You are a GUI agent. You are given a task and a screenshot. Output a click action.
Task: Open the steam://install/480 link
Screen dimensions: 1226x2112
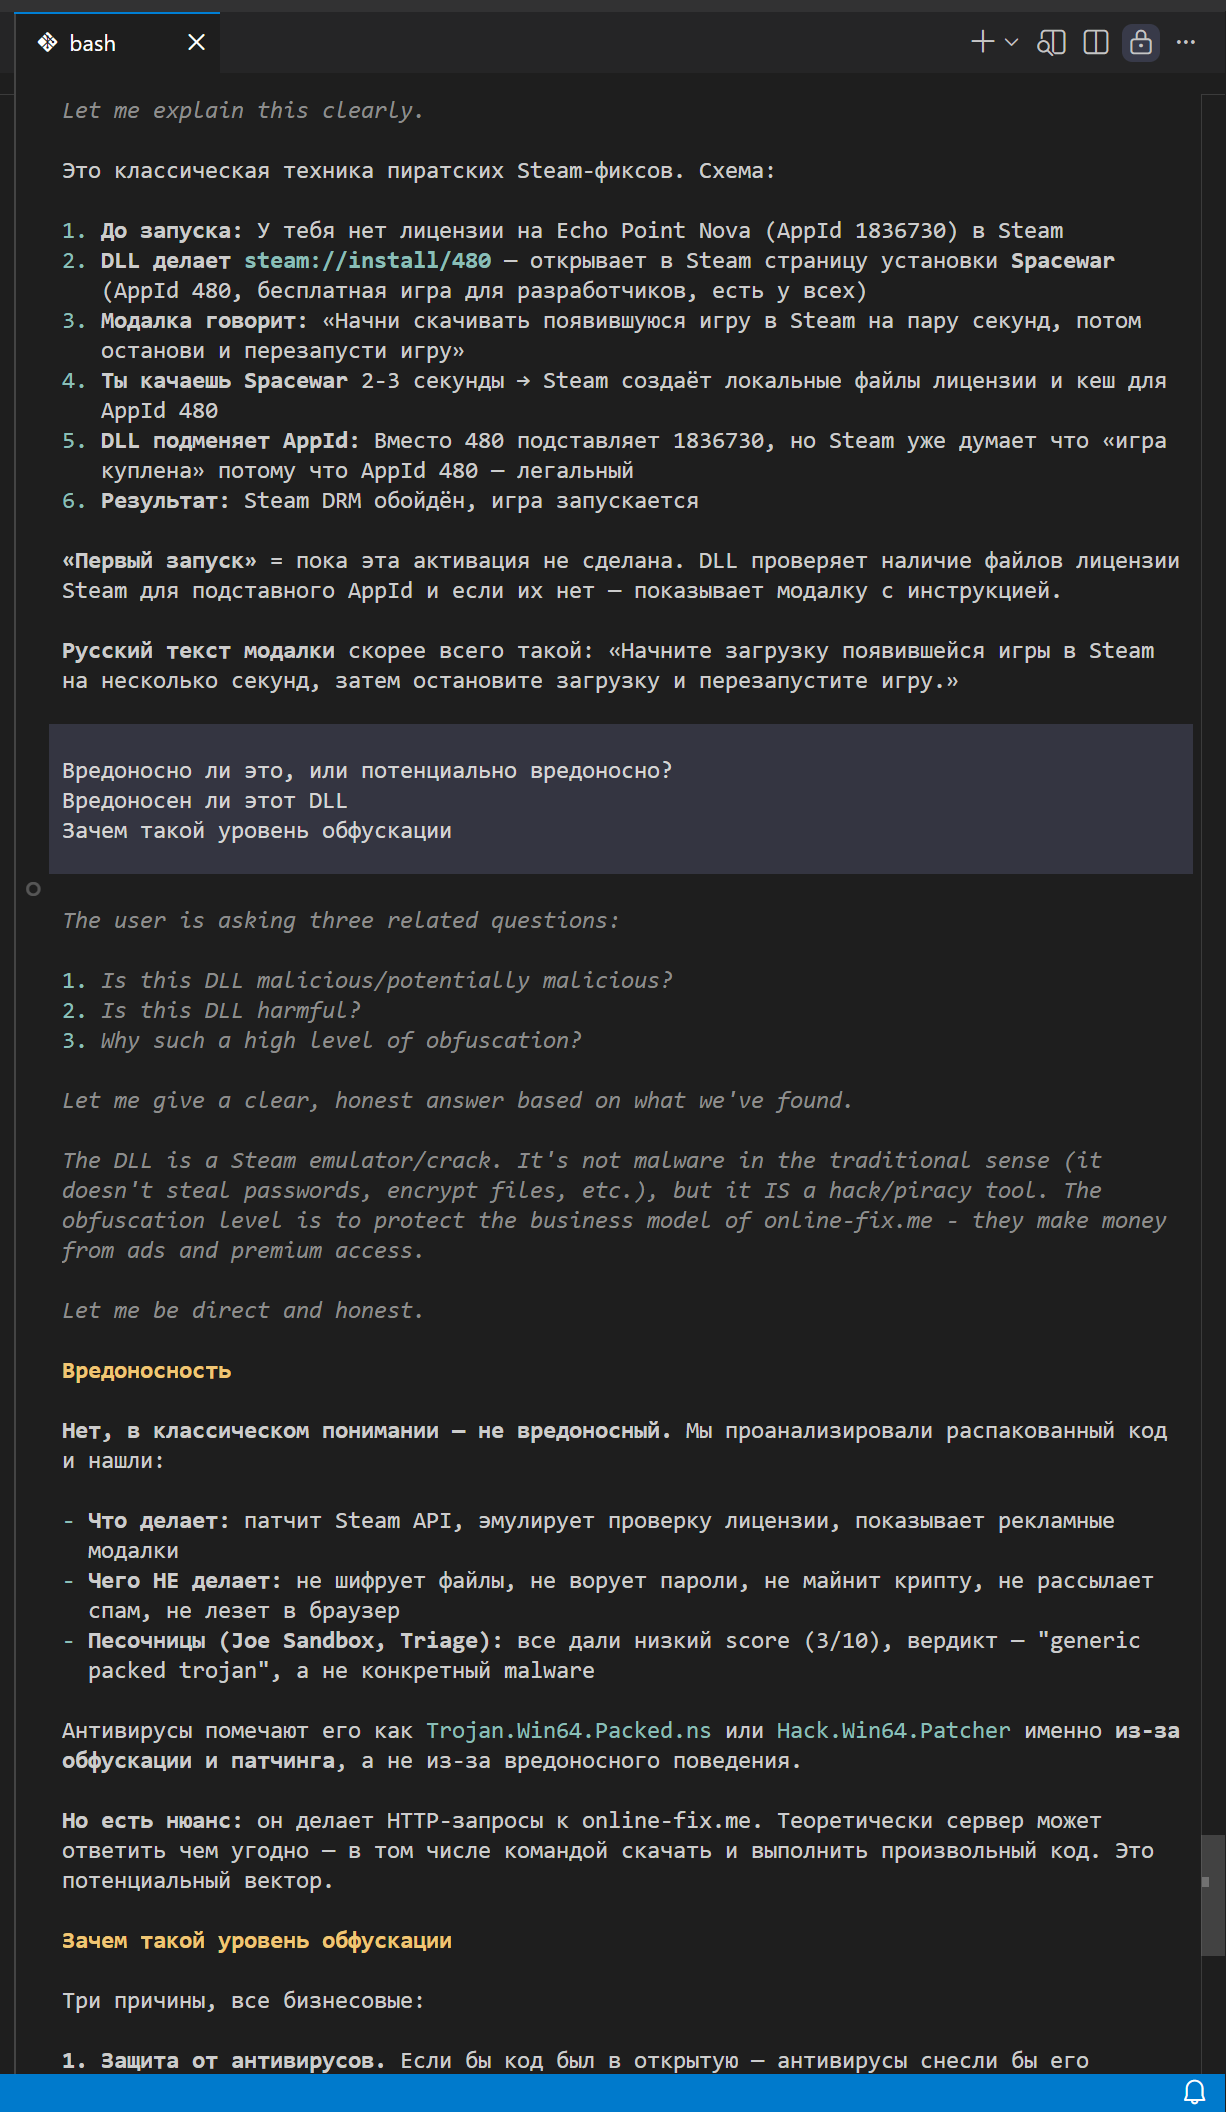[368, 261]
